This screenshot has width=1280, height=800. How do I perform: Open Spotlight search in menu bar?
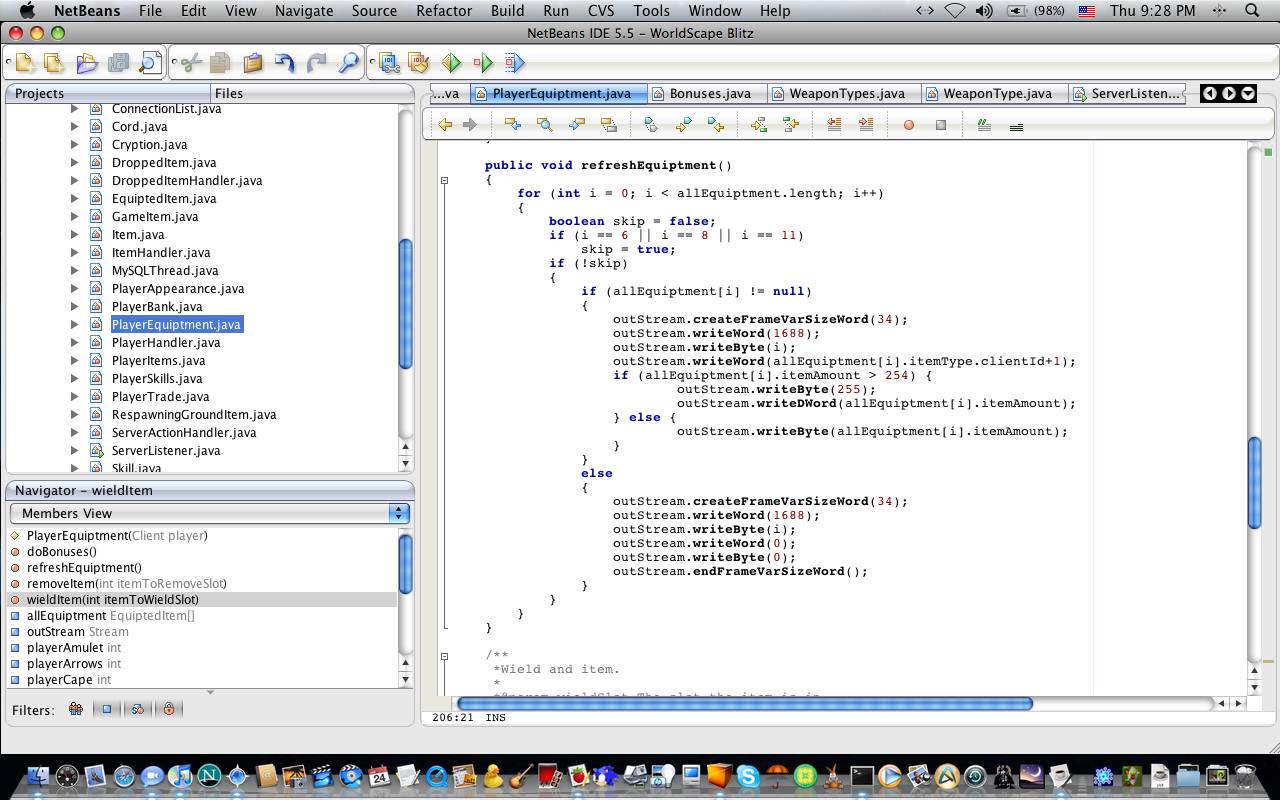(x=1252, y=11)
